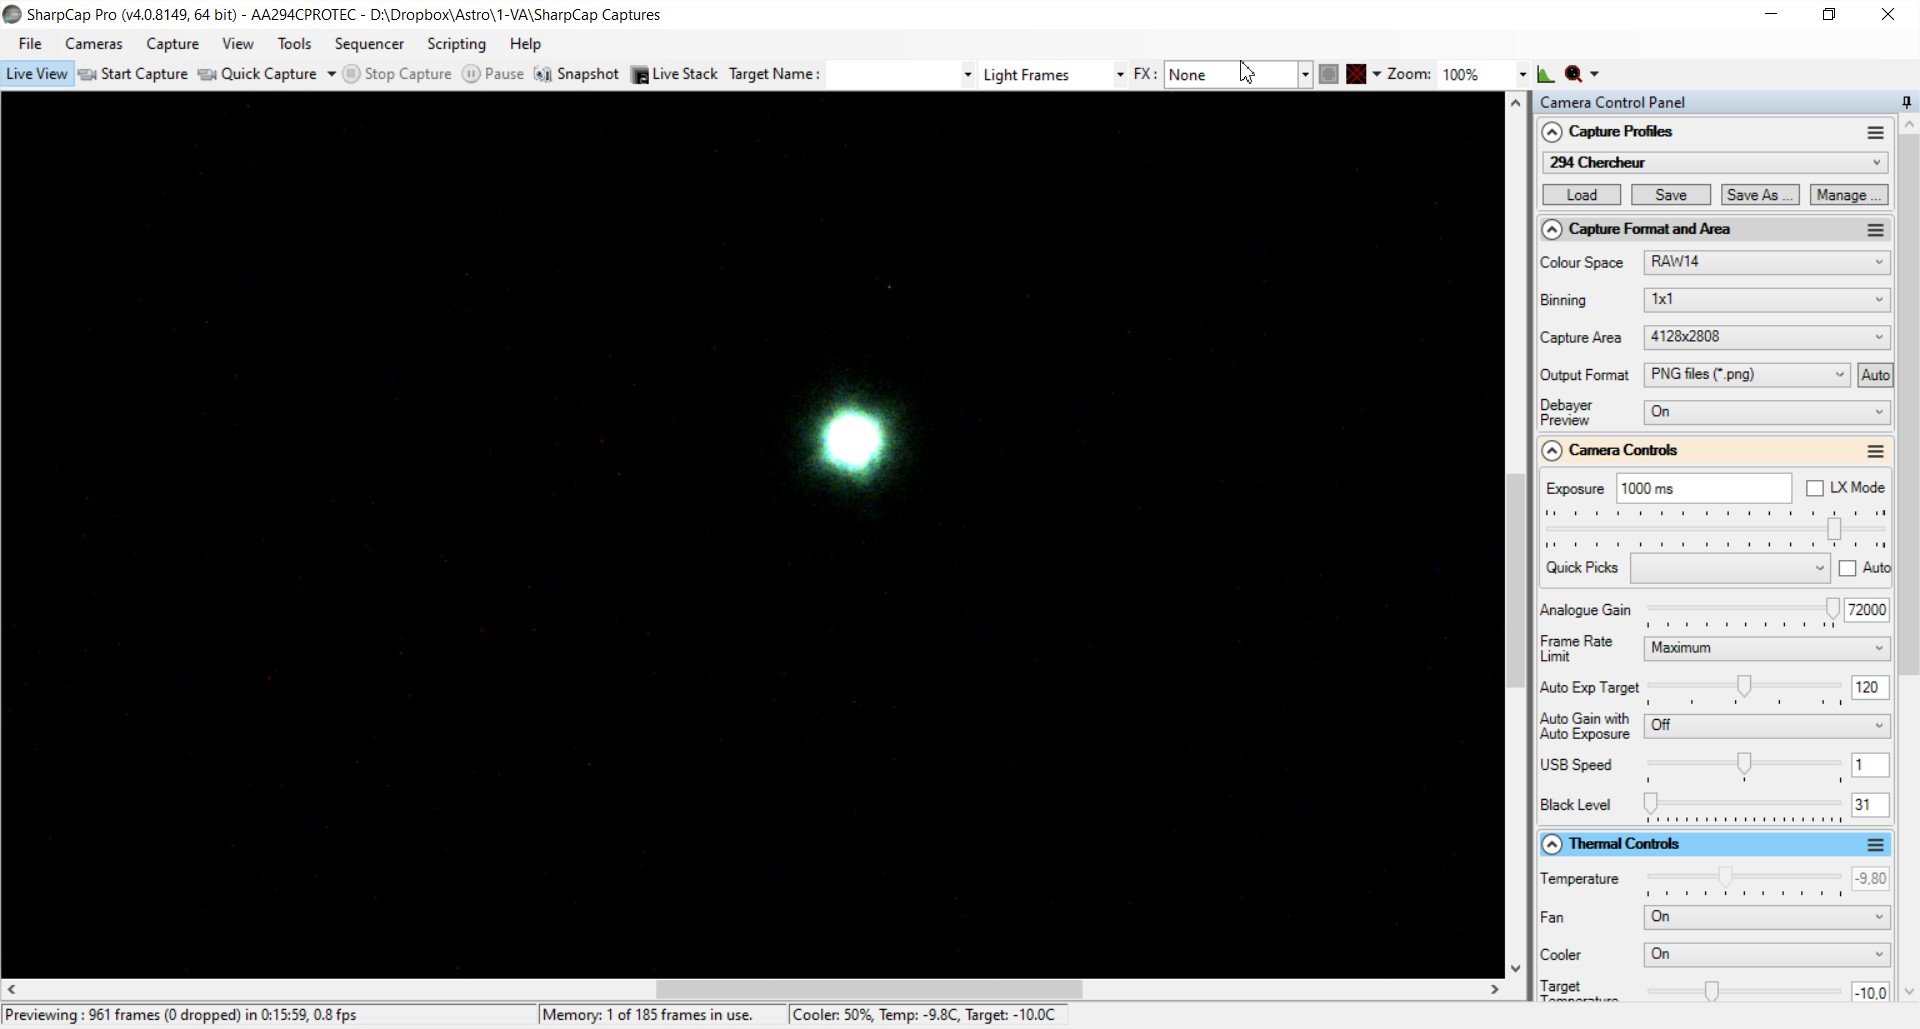
Task: Click the Save profile button
Action: point(1671,195)
